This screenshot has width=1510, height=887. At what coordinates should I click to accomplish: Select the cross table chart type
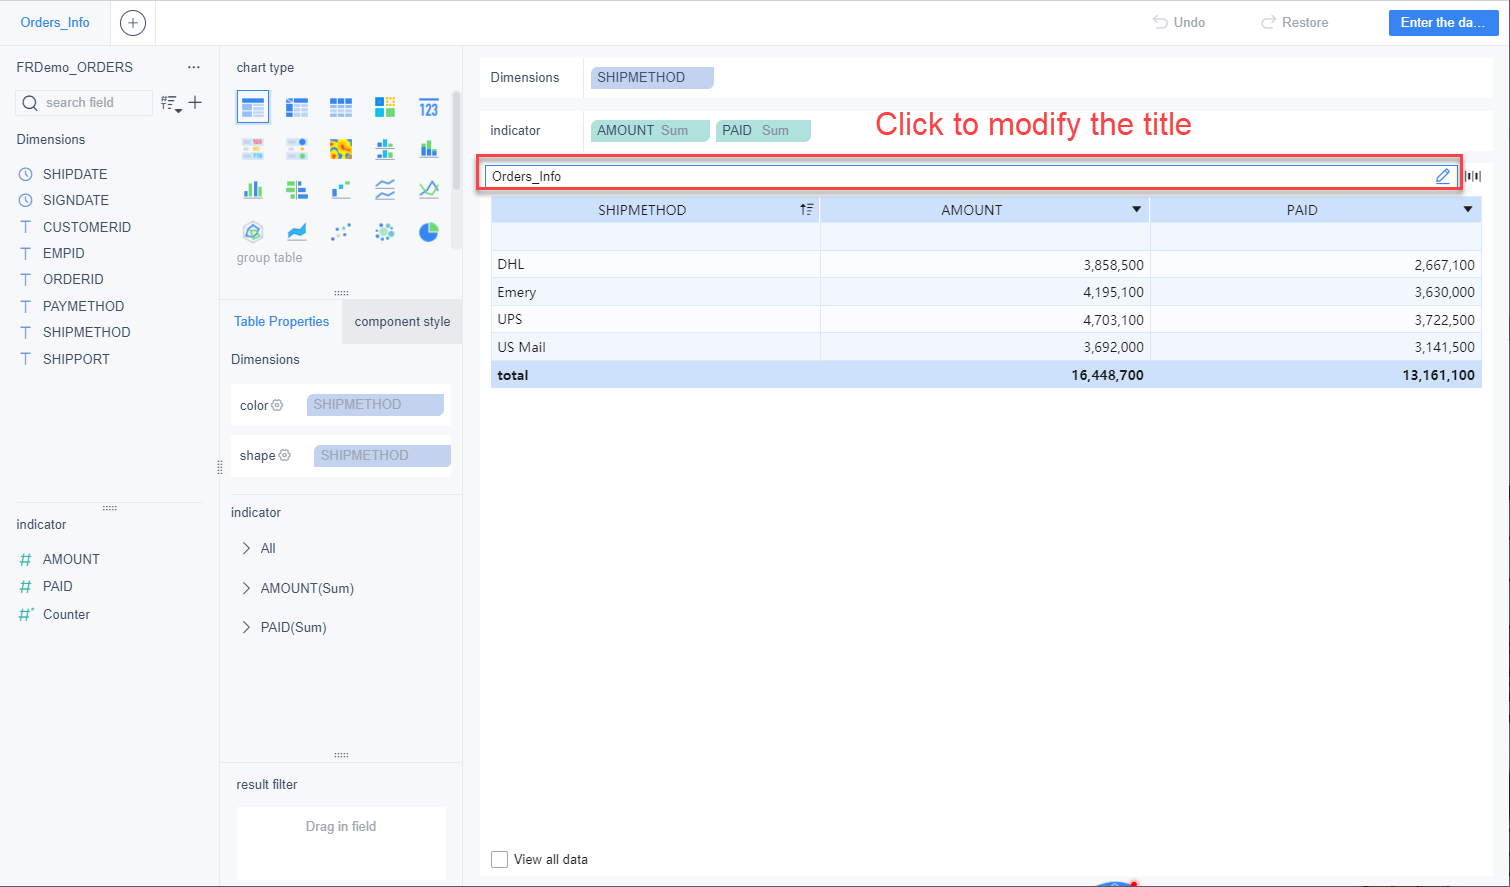(297, 107)
